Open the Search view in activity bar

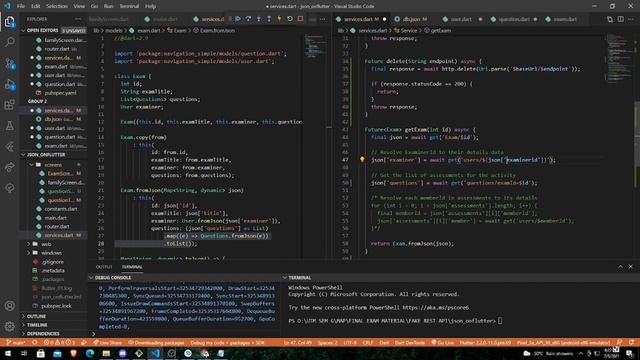pyautogui.click(x=9, y=42)
